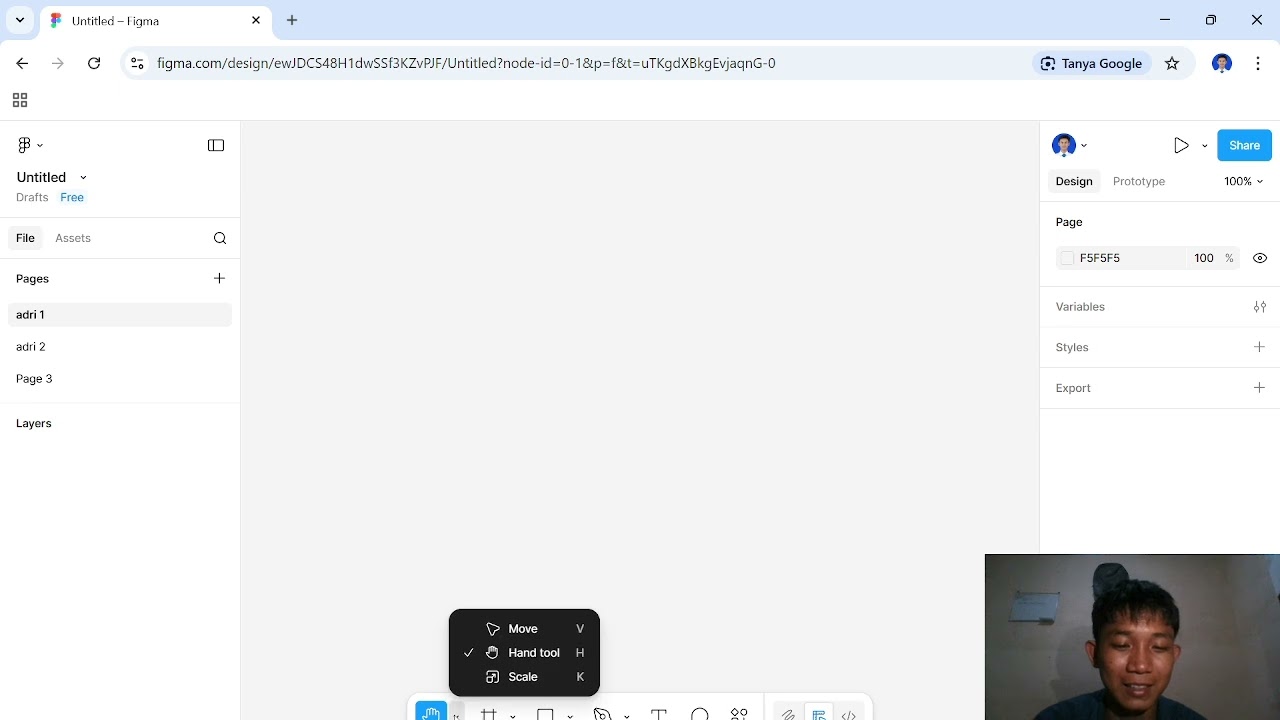
Task: Open the Untitled file name dropdown
Action: [x=83, y=177]
